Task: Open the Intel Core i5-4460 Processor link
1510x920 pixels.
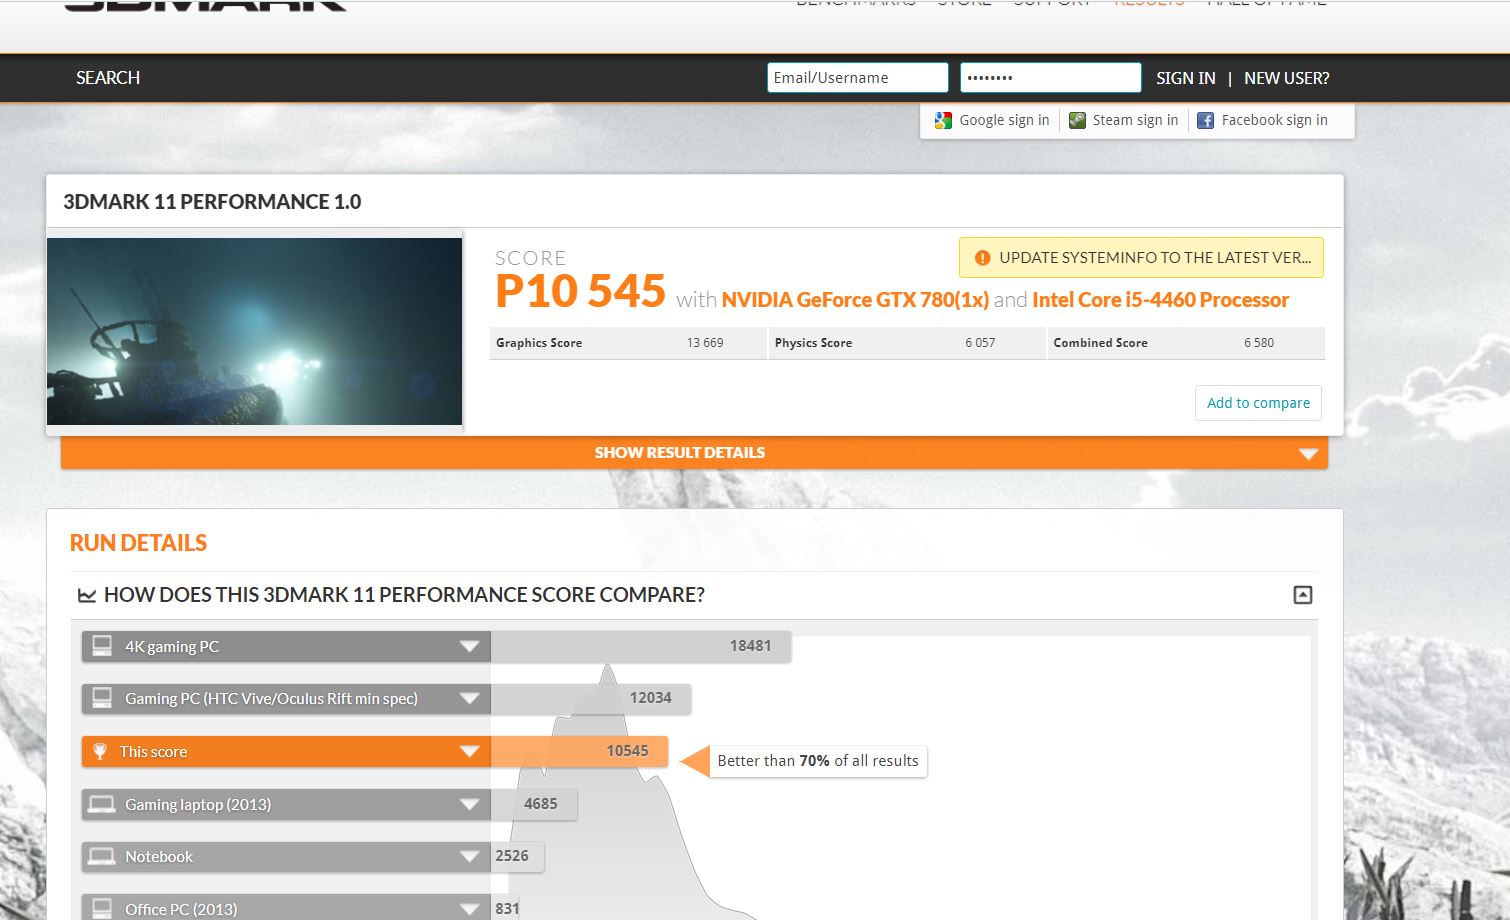Action: (1160, 300)
